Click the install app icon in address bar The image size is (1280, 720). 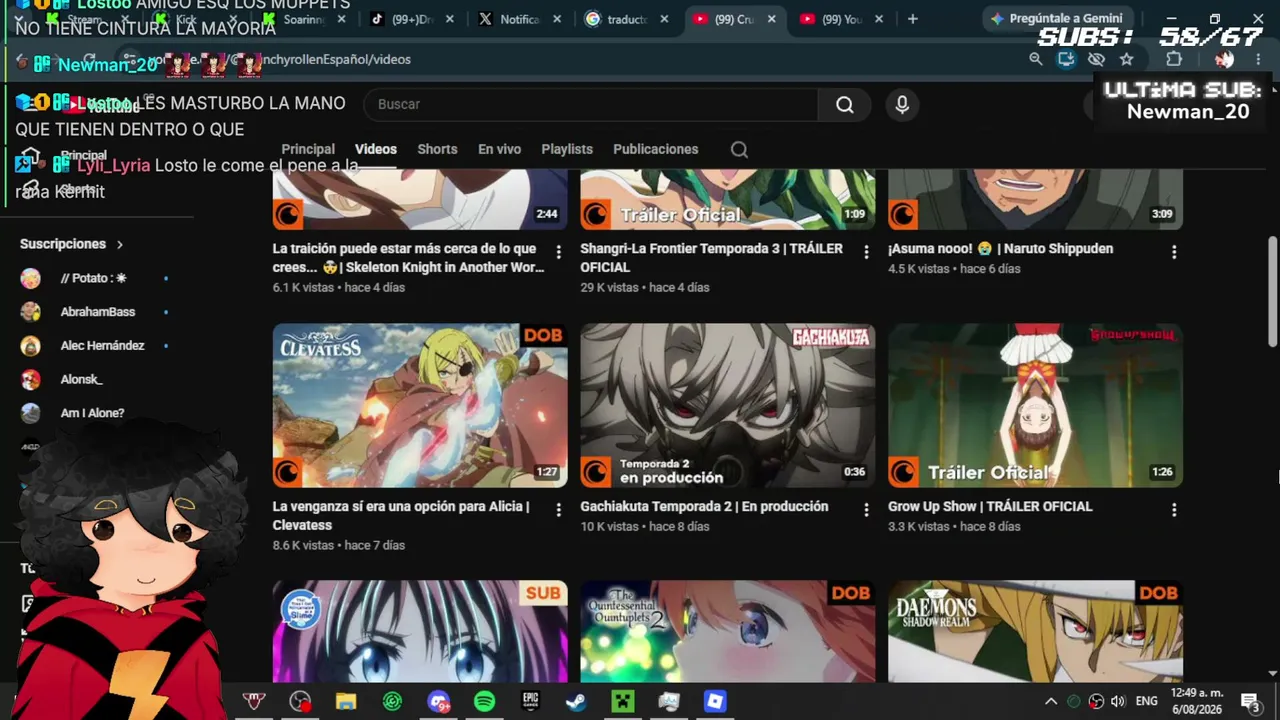pyautogui.click(x=1066, y=59)
